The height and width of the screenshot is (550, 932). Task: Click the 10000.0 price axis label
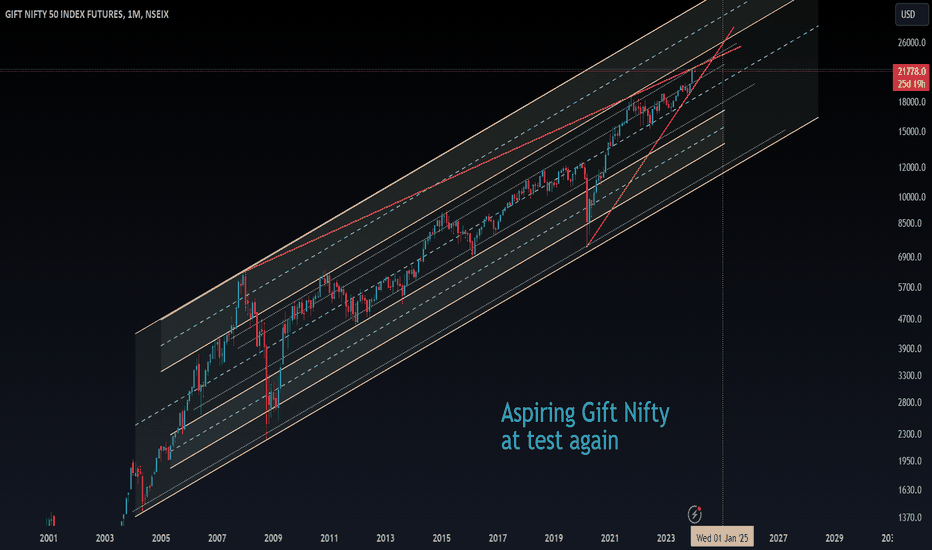tap(912, 197)
